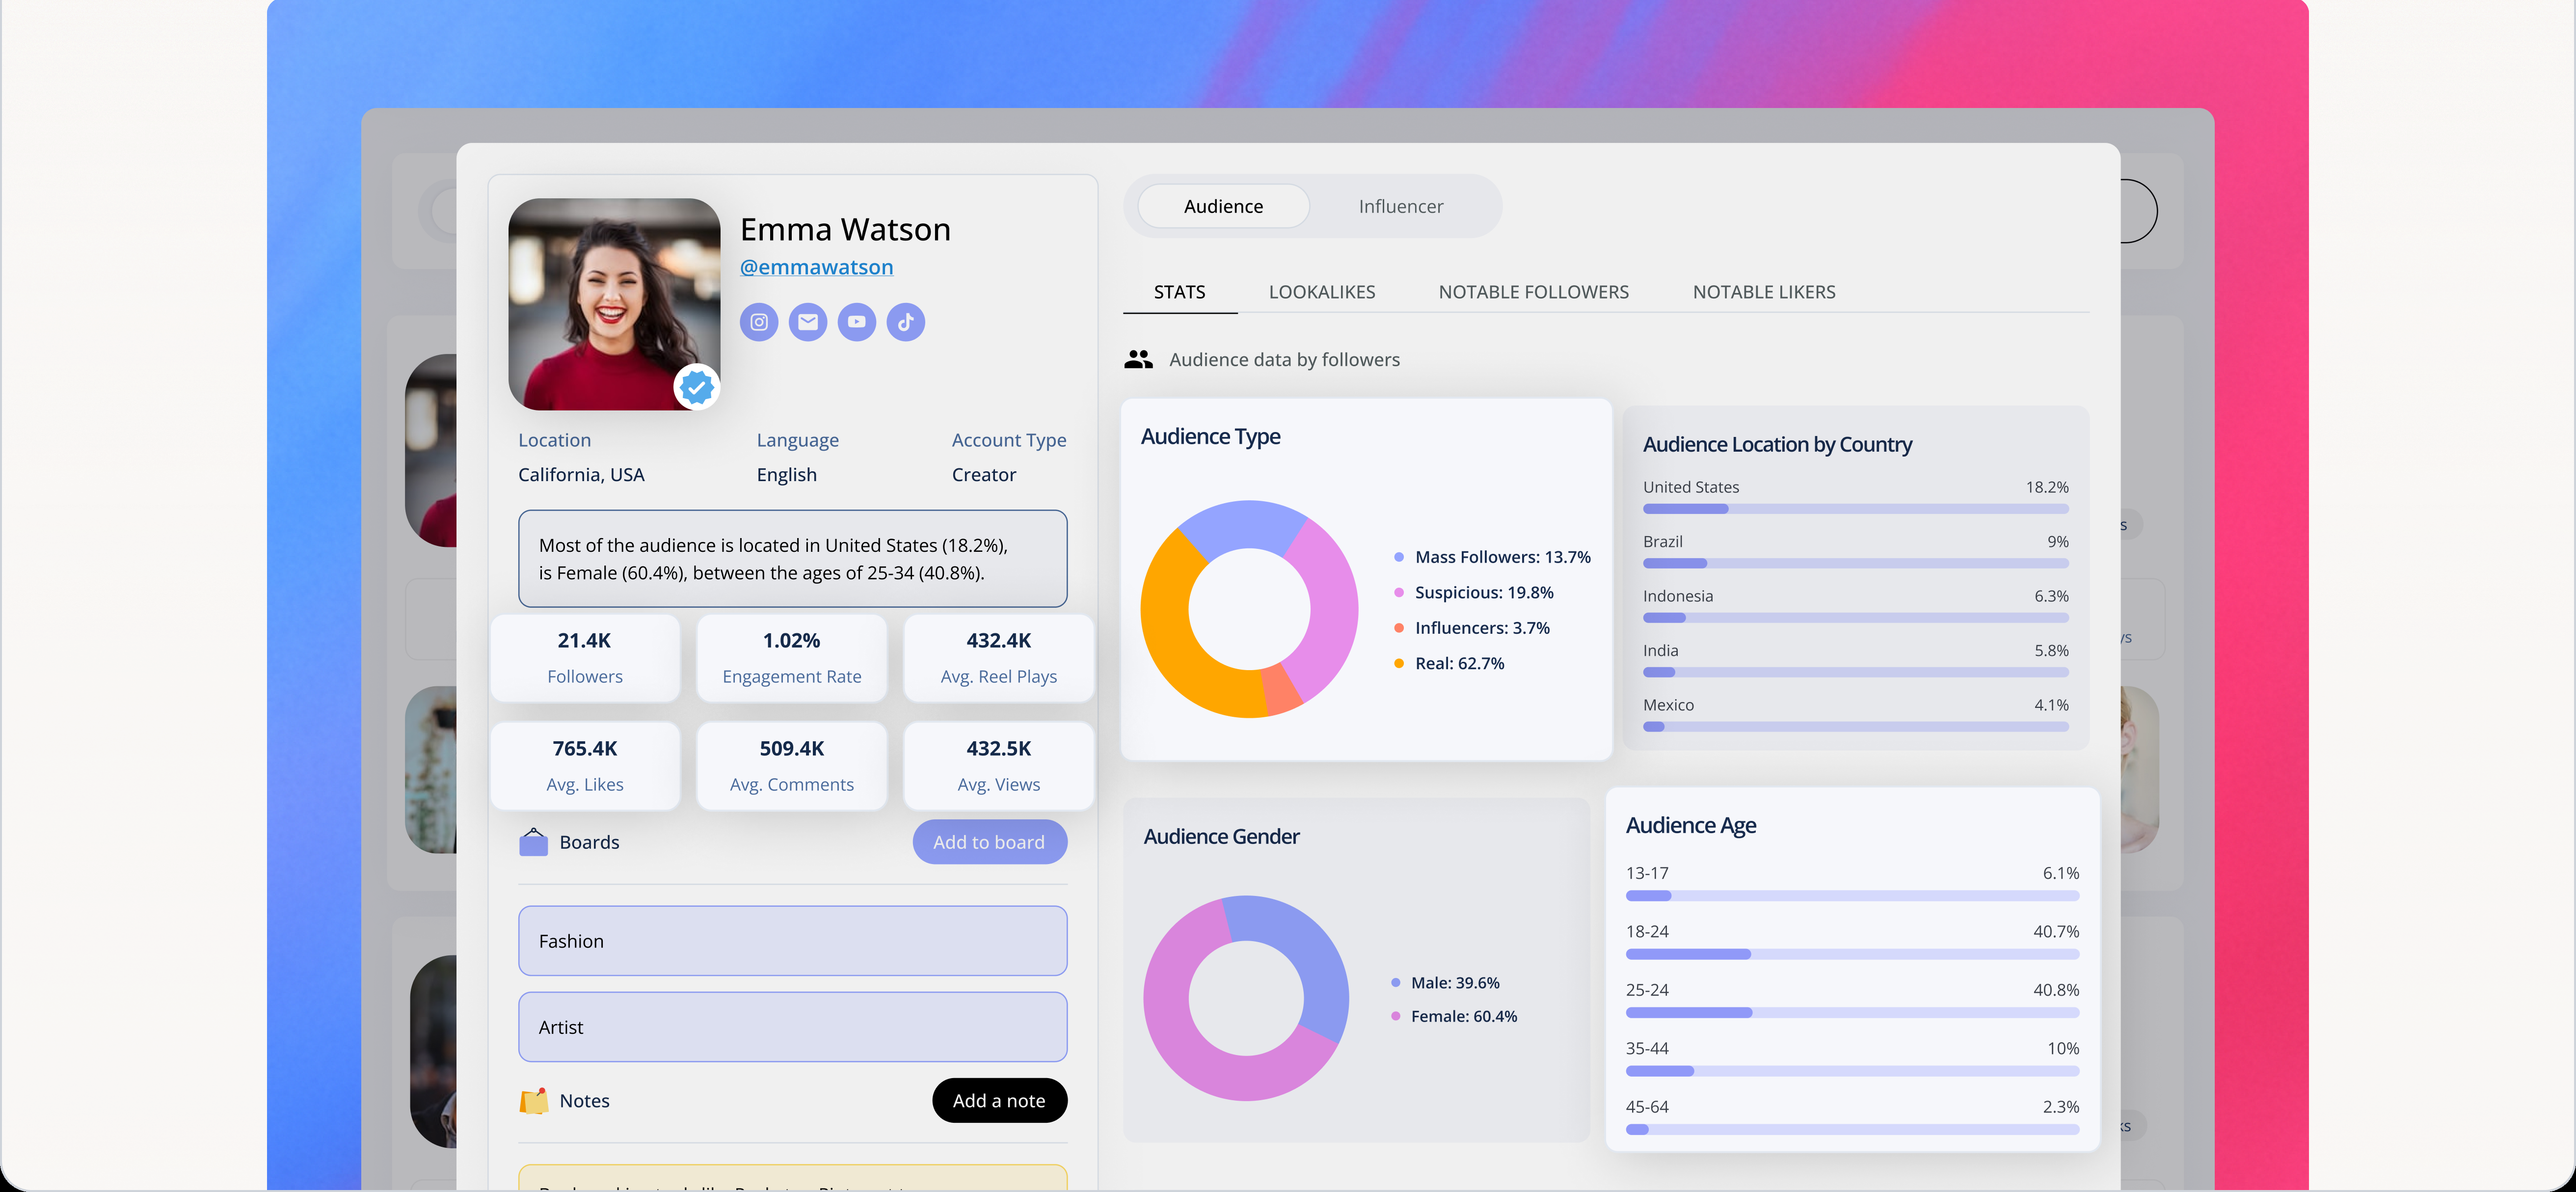This screenshot has width=2576, height=1192.
Task: Click the 18-24 age bar
Action: 1852,954
